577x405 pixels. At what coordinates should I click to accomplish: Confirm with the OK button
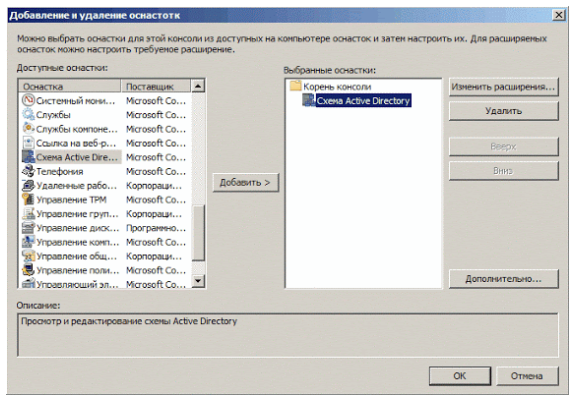[460, 376]
